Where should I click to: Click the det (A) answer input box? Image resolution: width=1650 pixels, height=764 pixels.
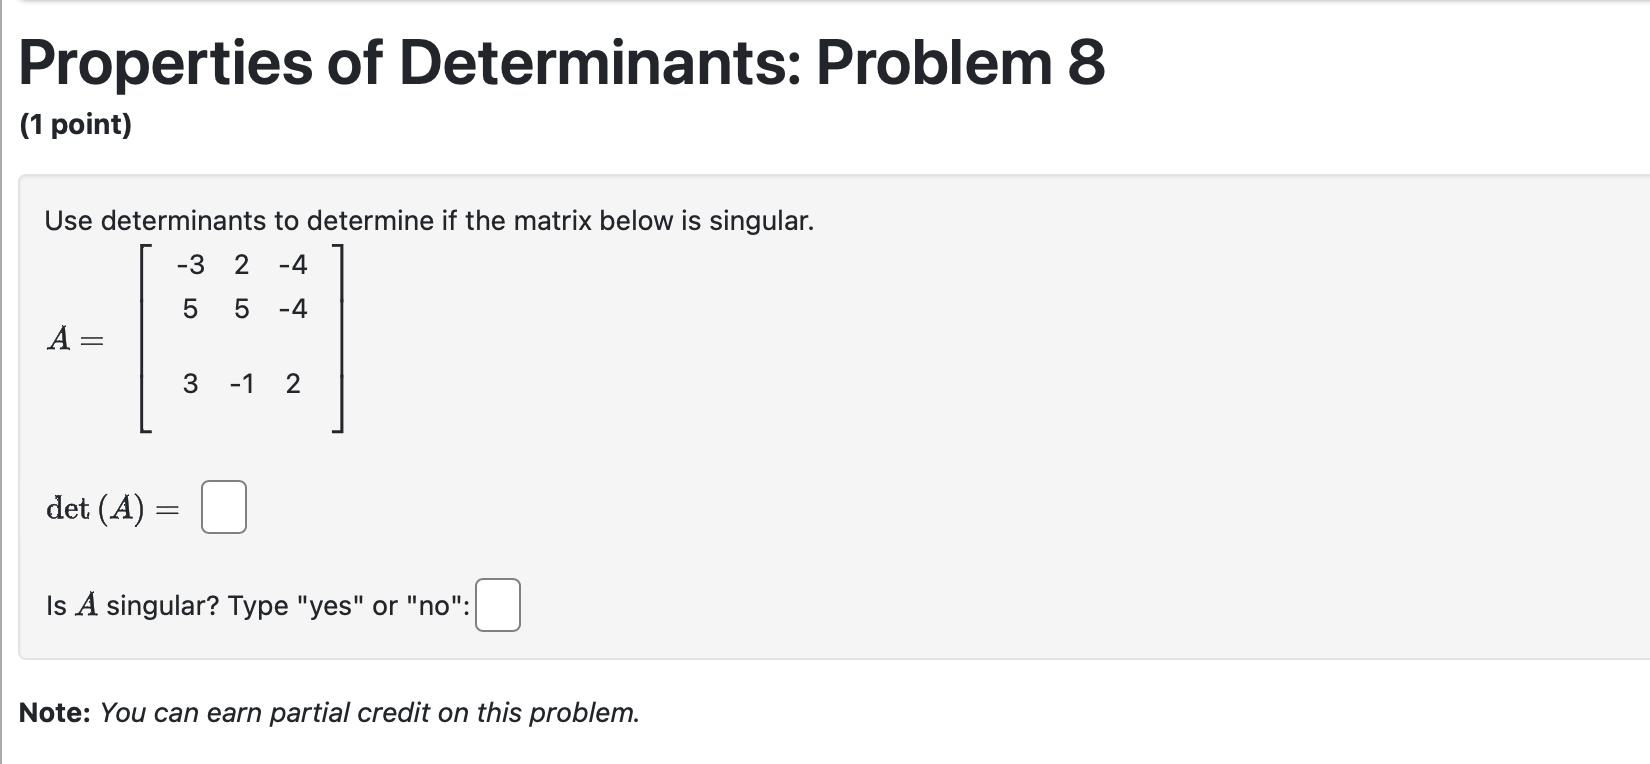pos(224,507)
